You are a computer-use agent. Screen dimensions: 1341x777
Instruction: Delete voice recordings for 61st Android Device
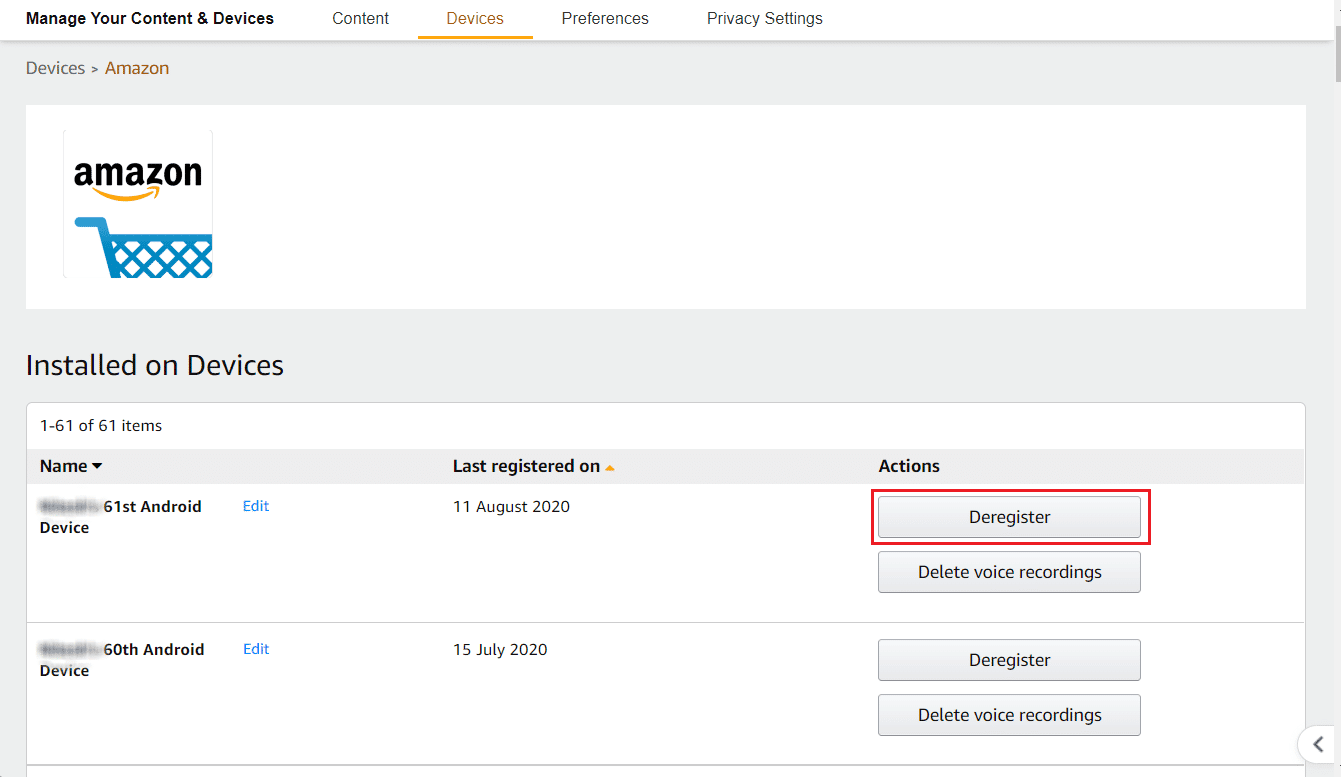tap(1009, 571)
